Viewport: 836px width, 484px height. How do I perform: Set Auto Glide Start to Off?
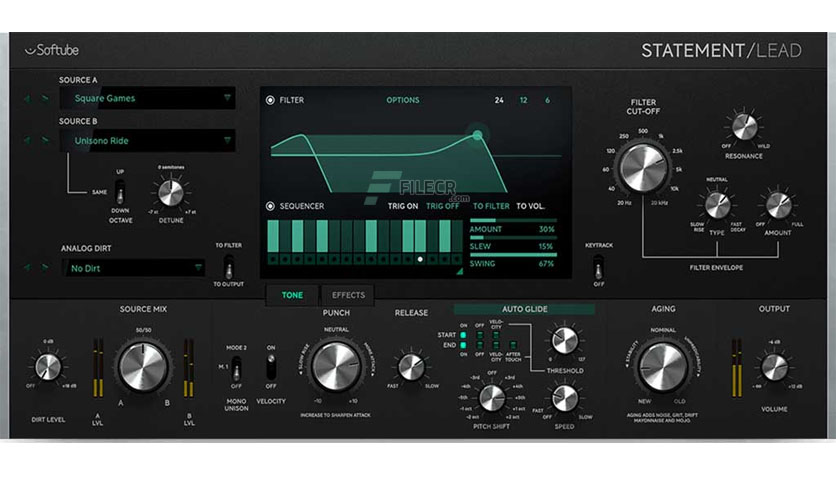coord(480,335)
